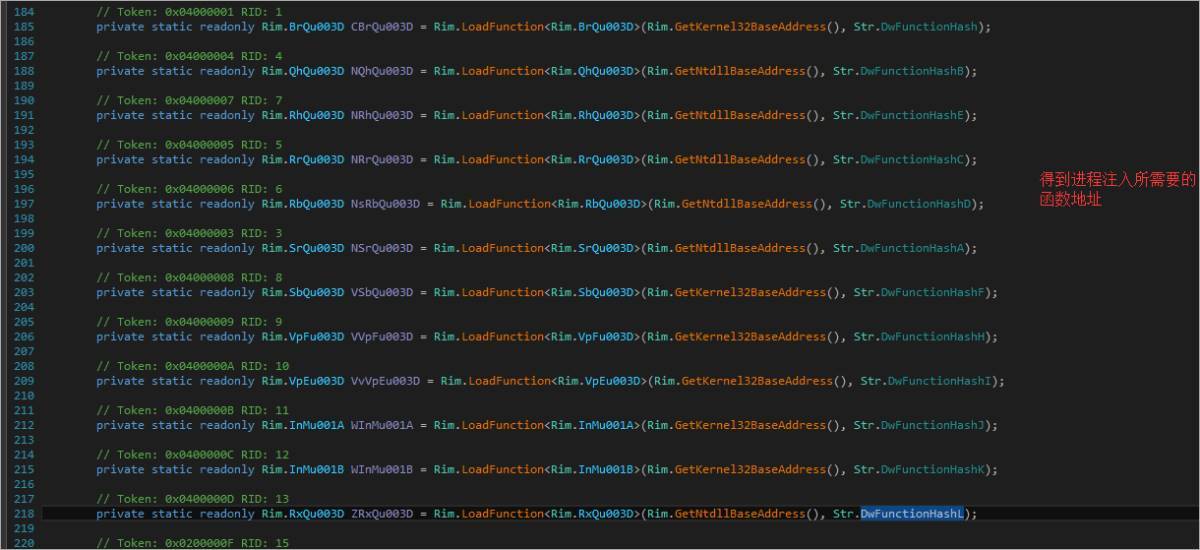Click comment 'Token: 0x0400000D RID: 13'
Image resolution: width=1200 pixels, height=550 pixels.
pos(193,498)
